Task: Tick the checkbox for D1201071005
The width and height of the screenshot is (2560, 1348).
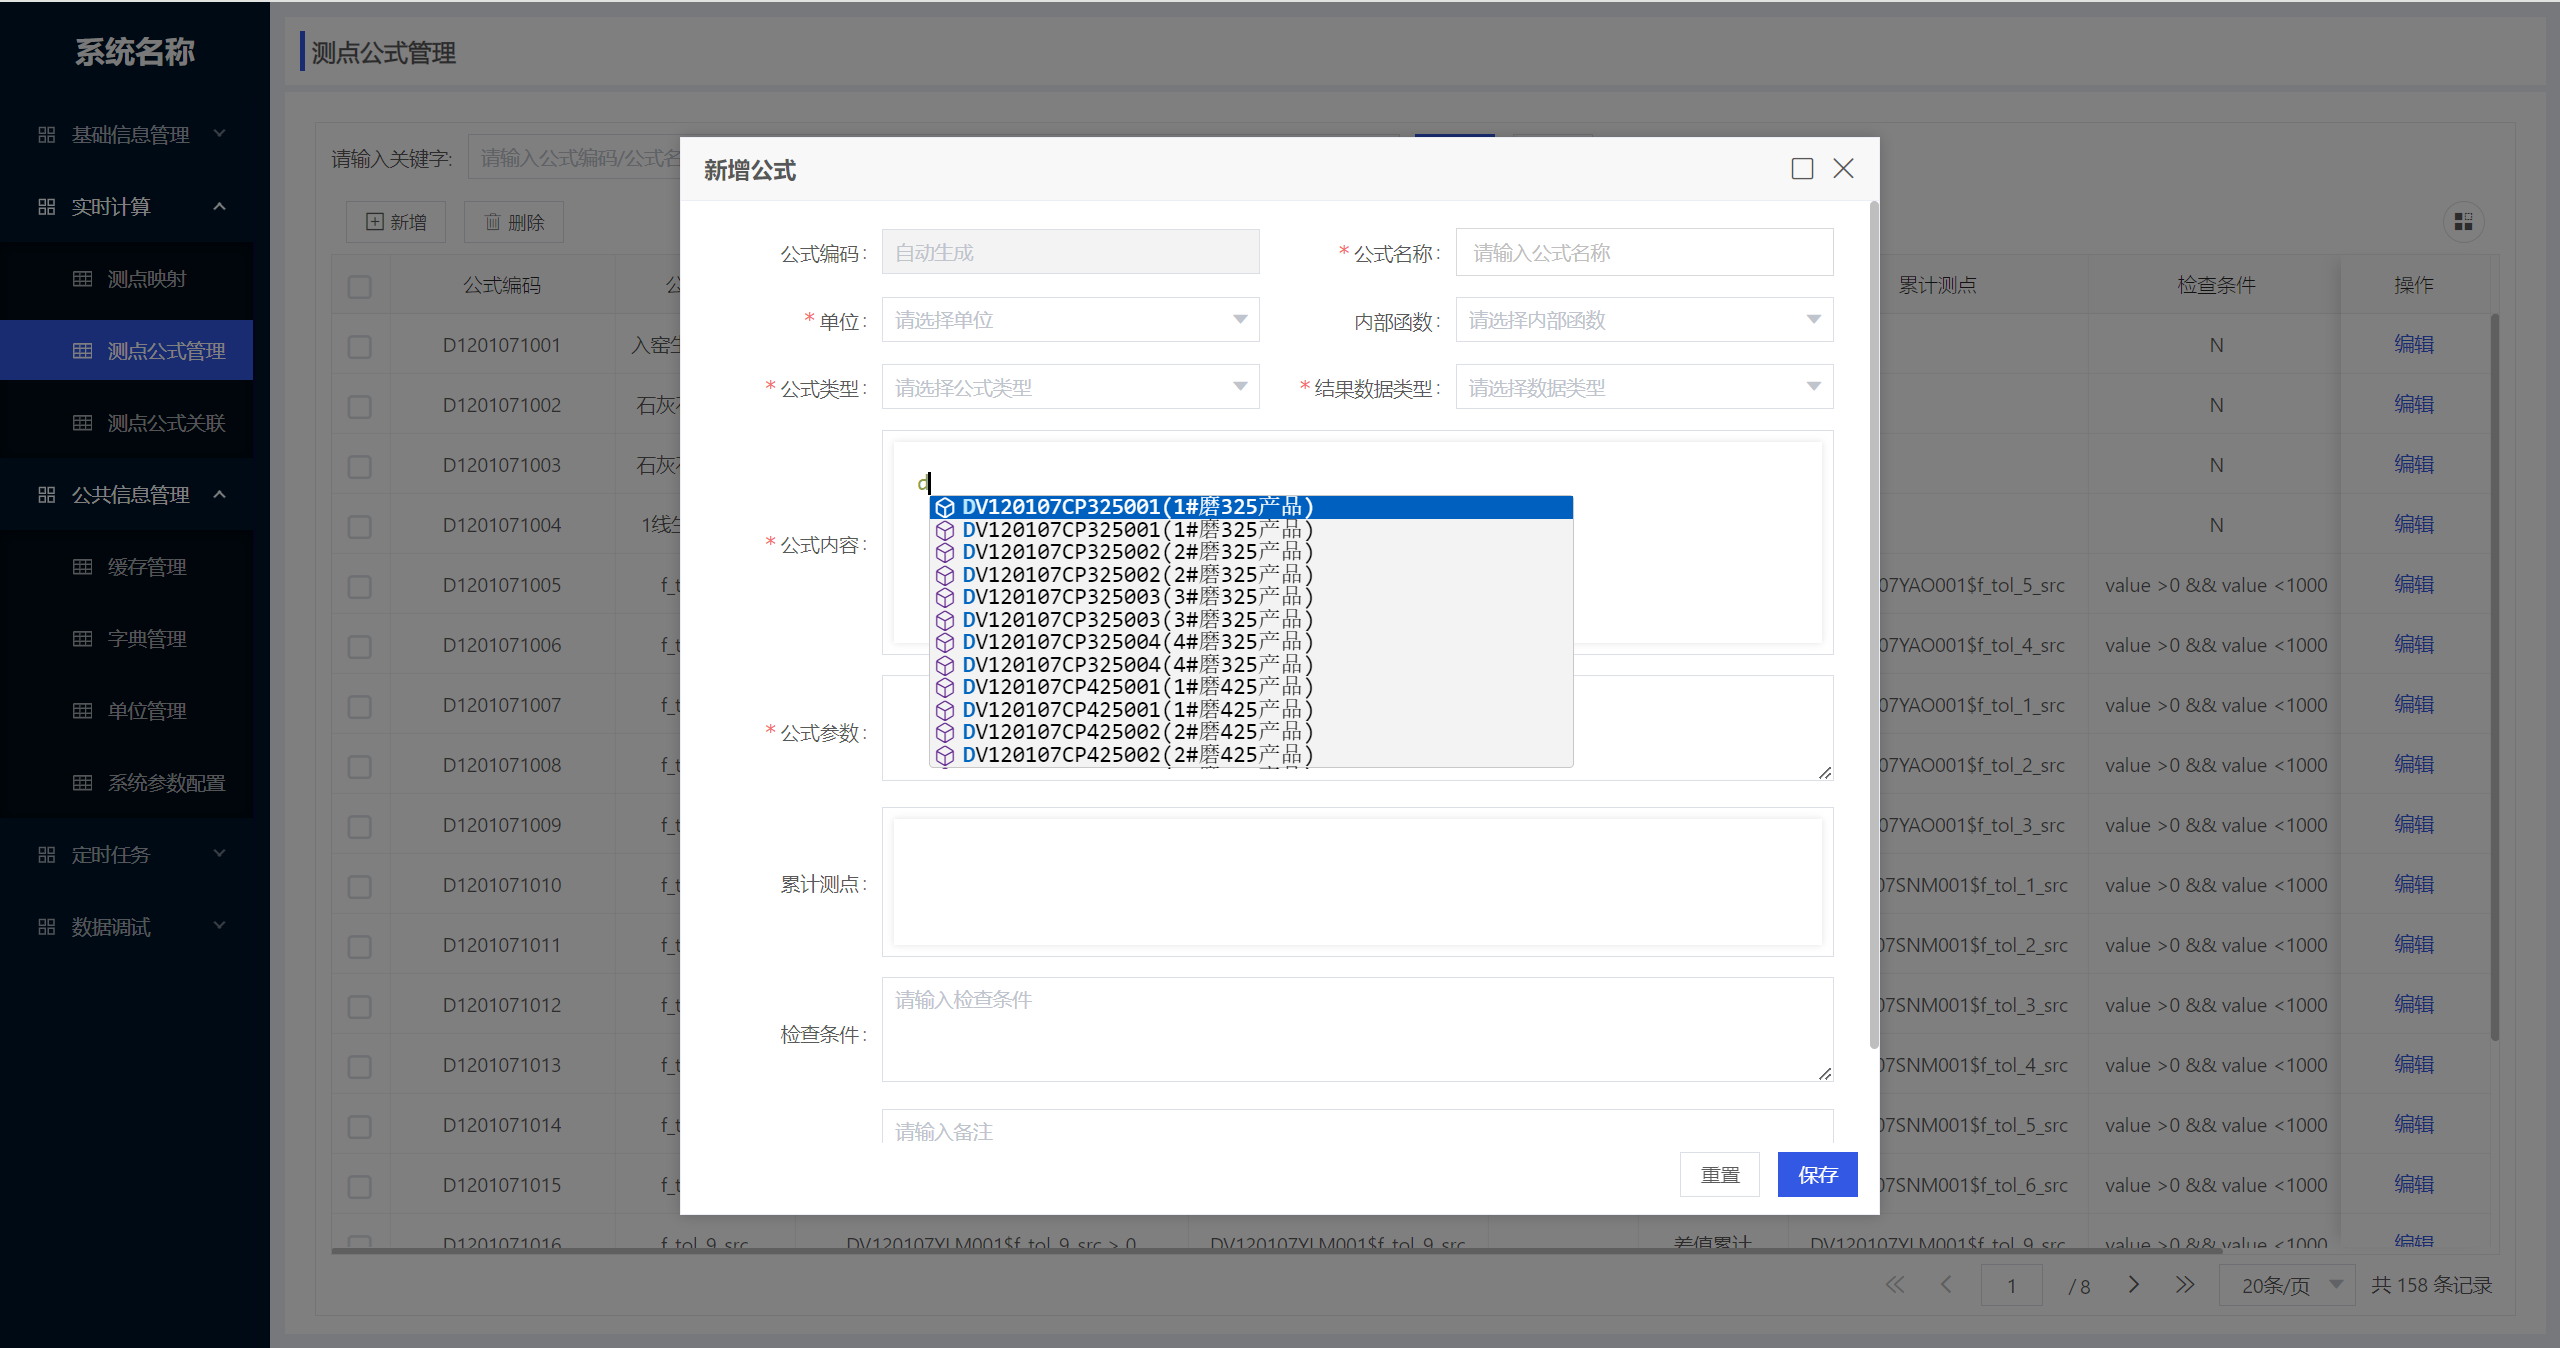Action: pos(360,586)
